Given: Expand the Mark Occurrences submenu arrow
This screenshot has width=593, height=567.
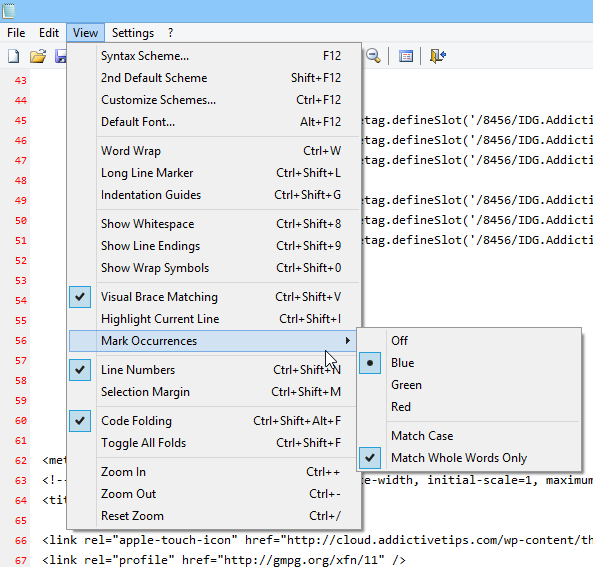Looking at the screenshot, I should pos(348,341).
